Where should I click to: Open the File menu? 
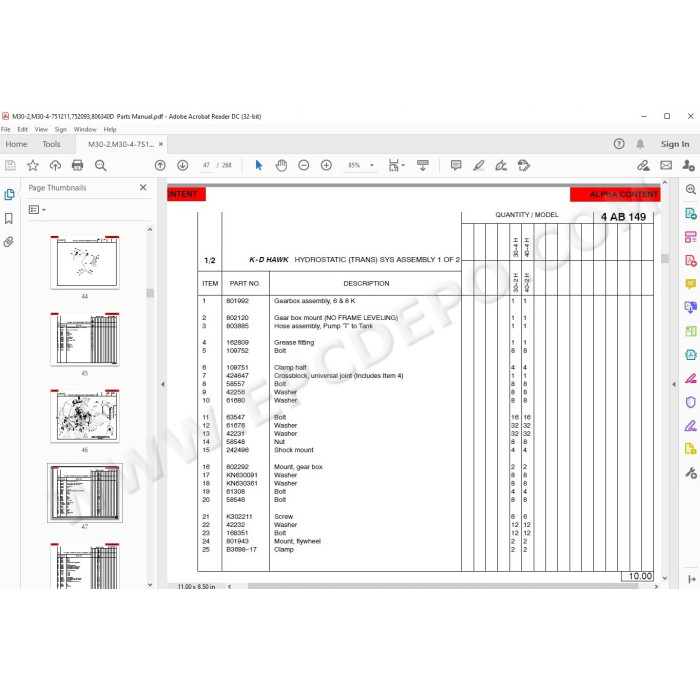tap(6, 129)
